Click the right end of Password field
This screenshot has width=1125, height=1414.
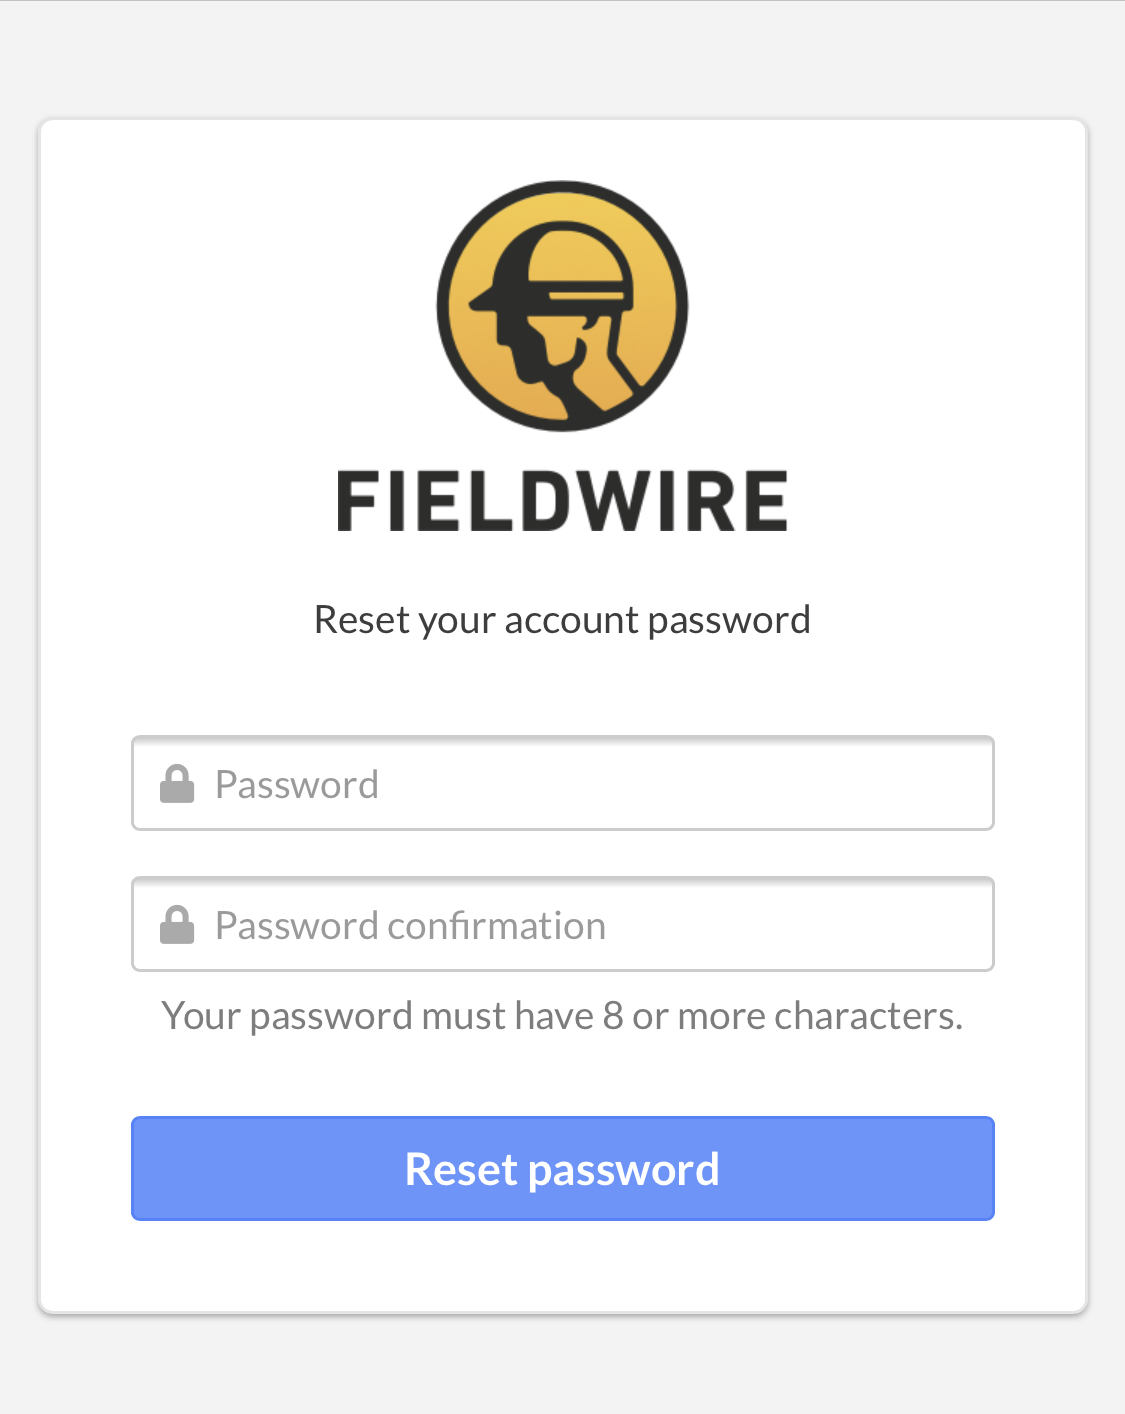tap(960, 784)
